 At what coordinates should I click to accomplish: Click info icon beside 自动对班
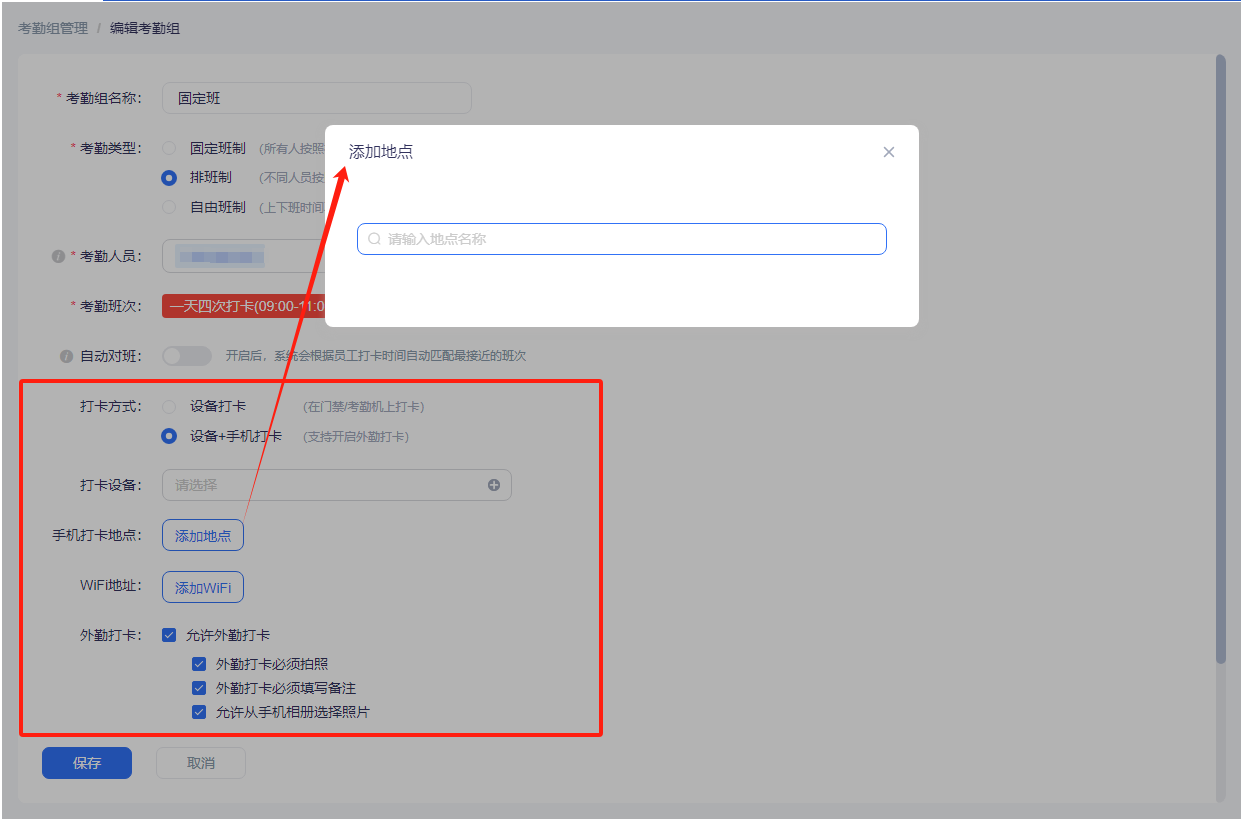66,356
